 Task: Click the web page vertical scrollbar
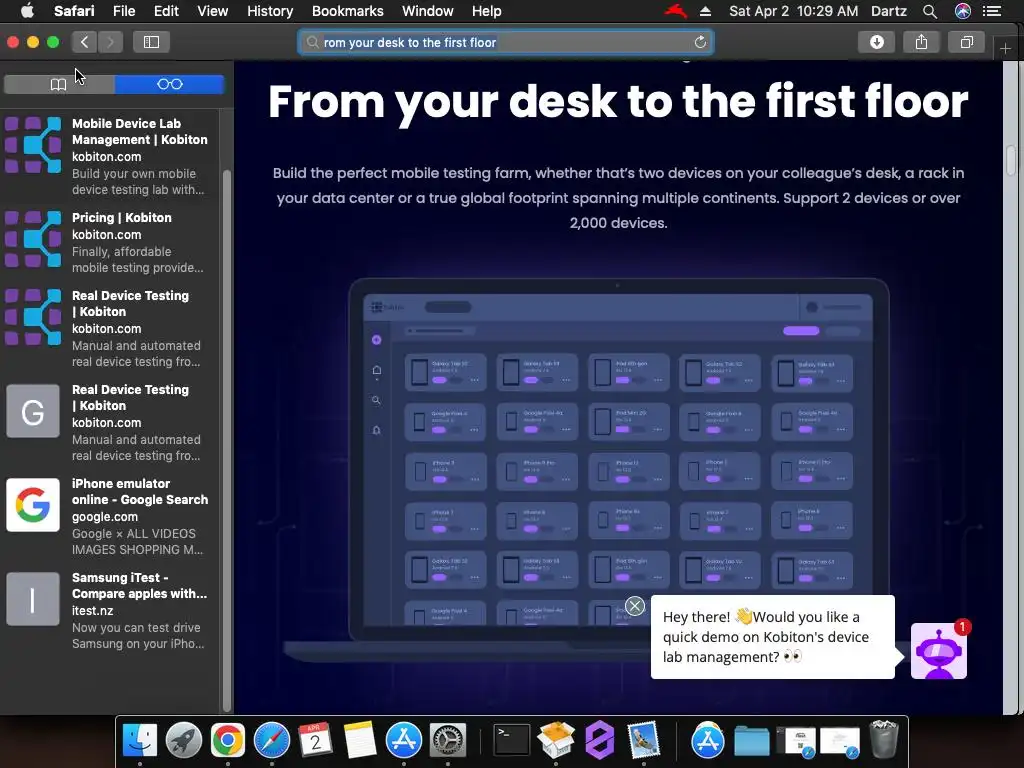[1012, 161]
